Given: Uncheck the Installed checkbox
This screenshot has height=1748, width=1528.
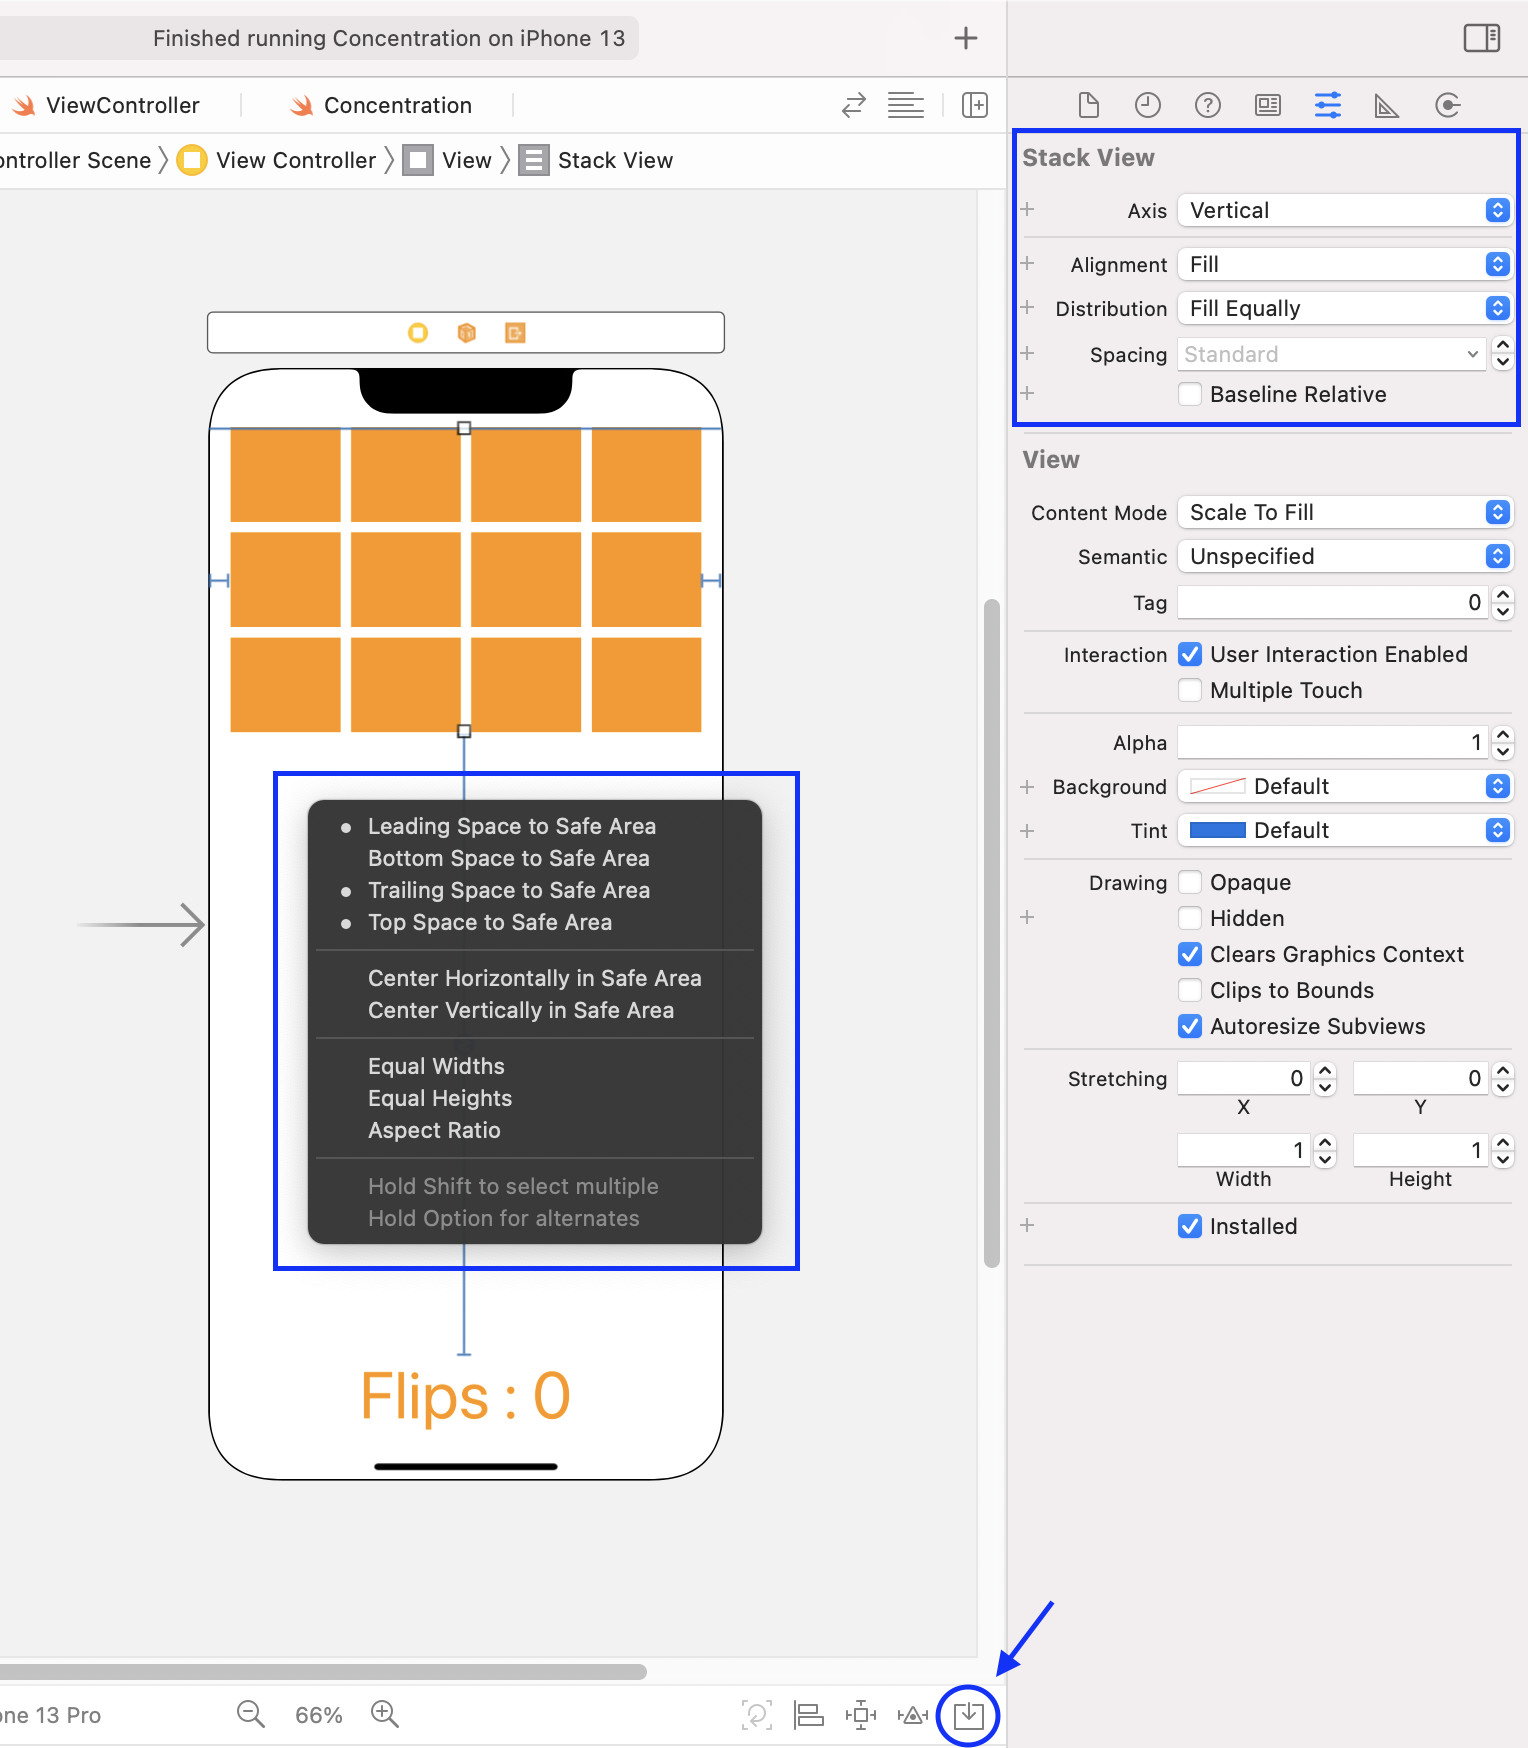Looking at the screenshot, I should (1190, 1226).
